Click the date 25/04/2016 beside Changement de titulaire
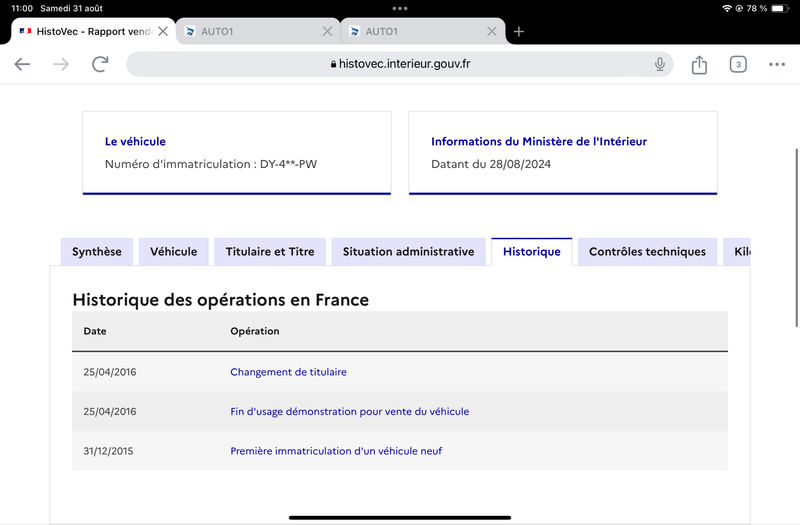This screenshot has height=525, width=800. (x=110, y=372)
